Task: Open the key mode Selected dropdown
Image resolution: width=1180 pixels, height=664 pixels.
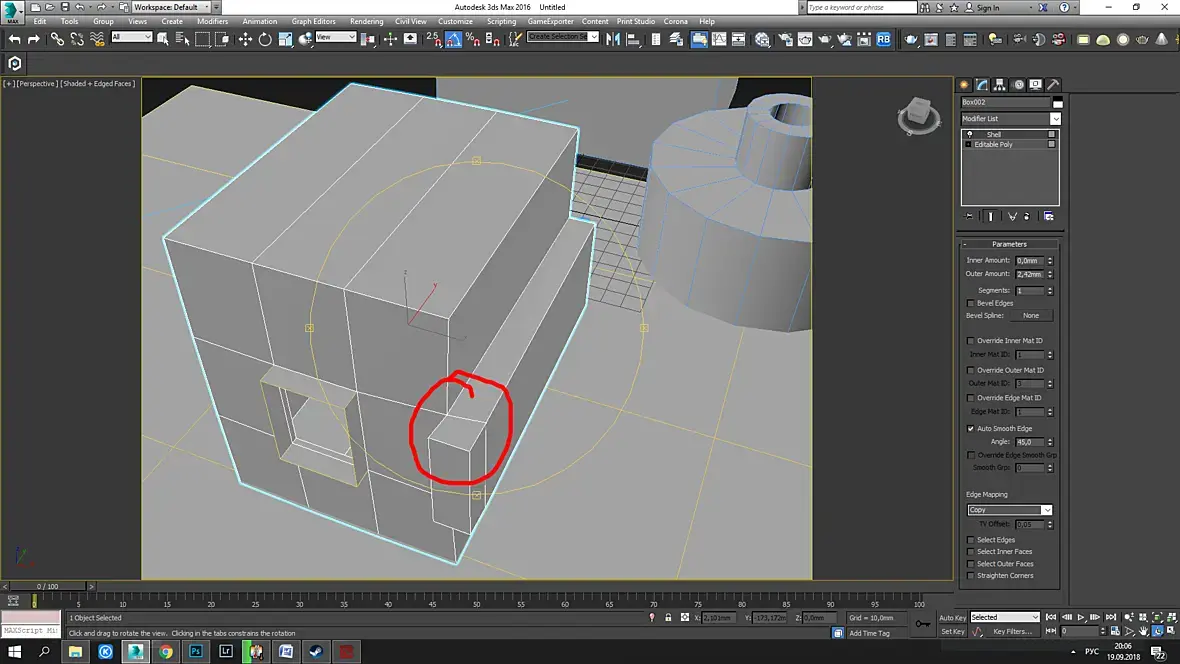Action: point(1004,617)
